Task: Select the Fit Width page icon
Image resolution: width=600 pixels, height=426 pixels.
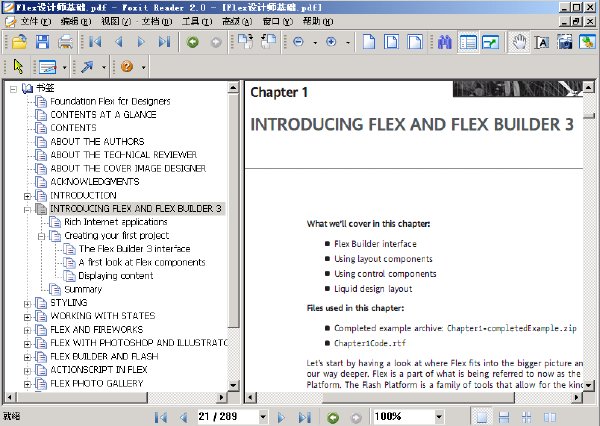Action: (415, 42)
